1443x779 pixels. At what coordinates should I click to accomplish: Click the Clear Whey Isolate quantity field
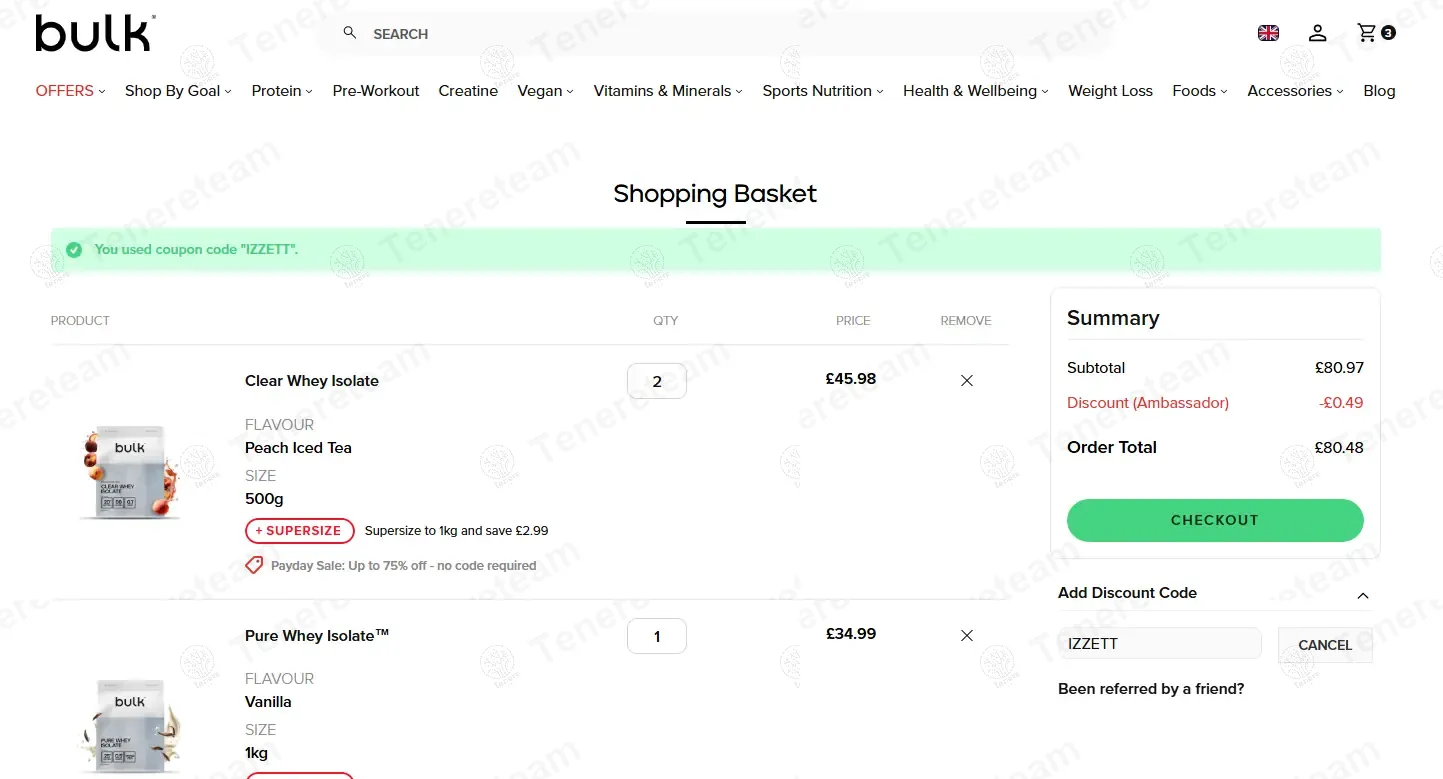pos(656,381)
